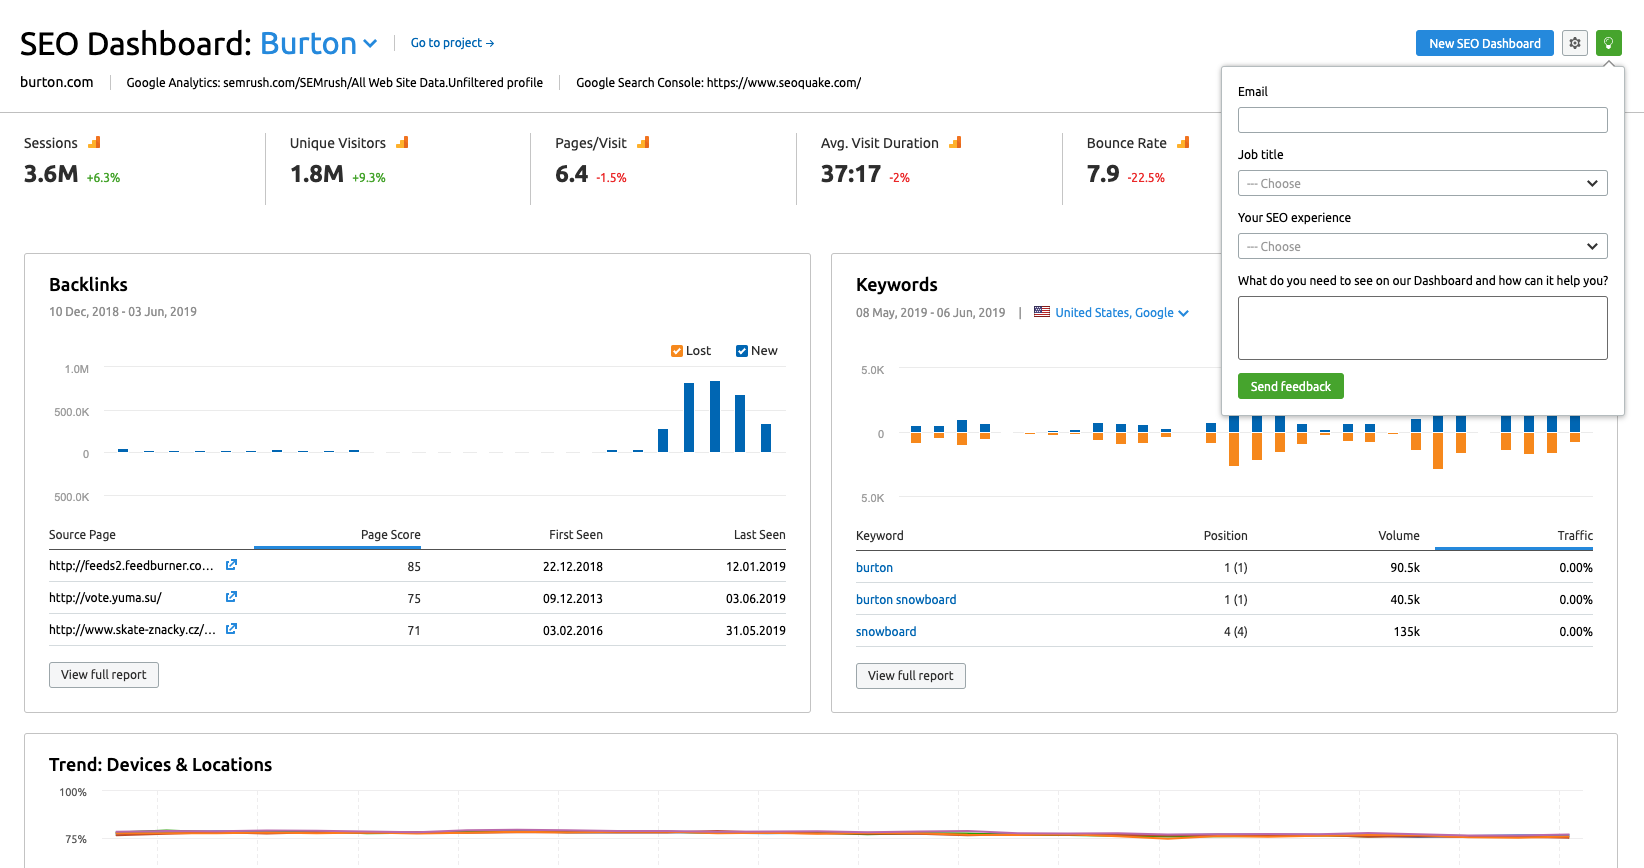
Task: Sort keywords by Traffic column
Action: click(x=1574, y=536)
